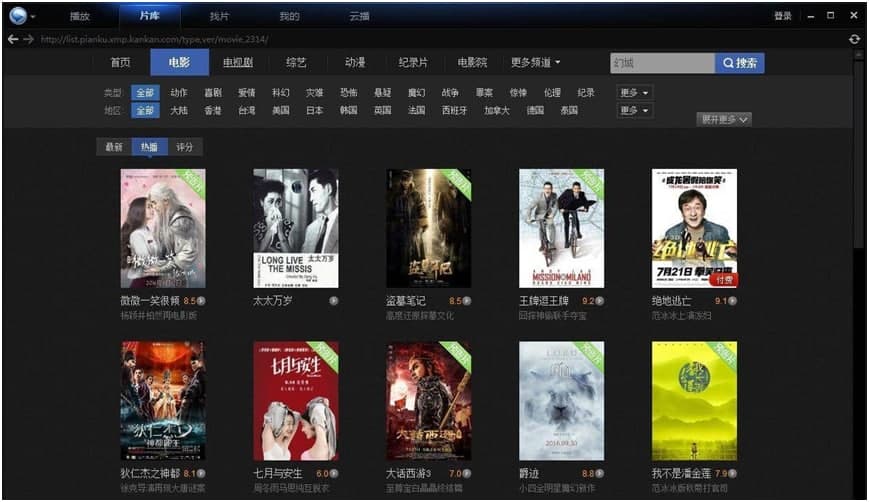Image resolution: width=869 pixels, height=502 pixels.
Task: Filter by 香港 region
Action: tap(213, 110)
